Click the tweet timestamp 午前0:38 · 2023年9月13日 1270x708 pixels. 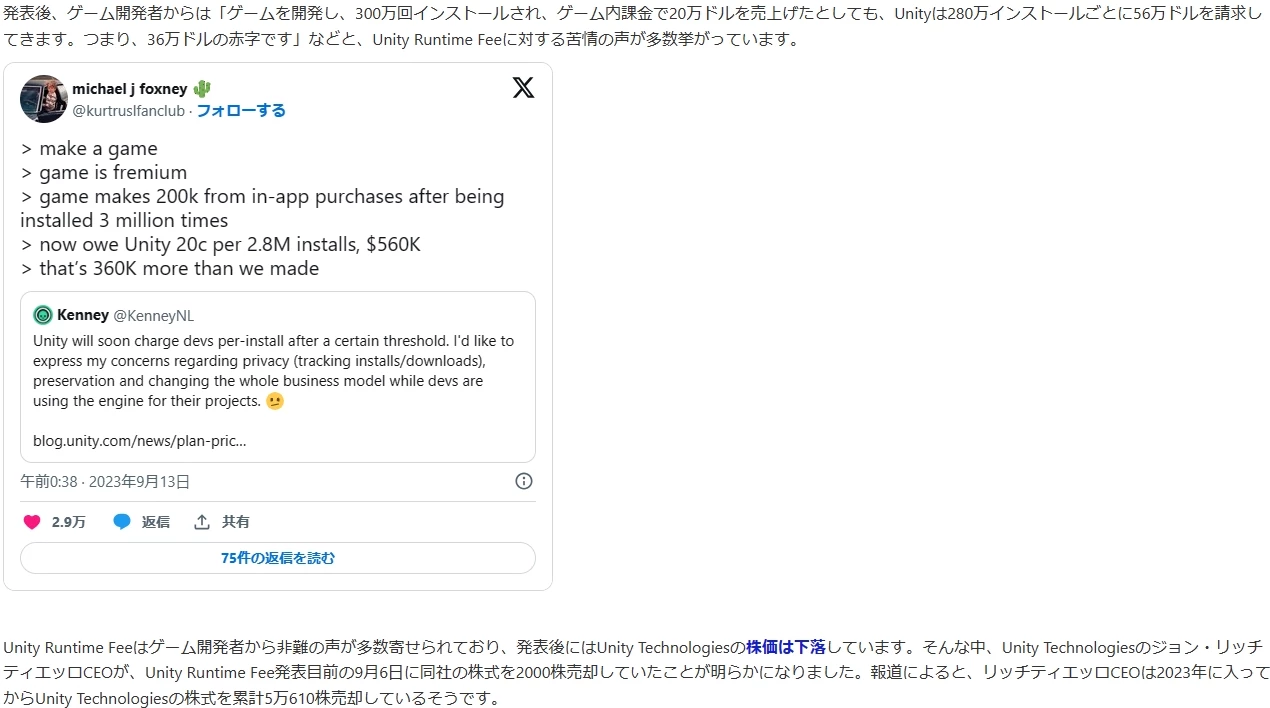click(105, 481)
